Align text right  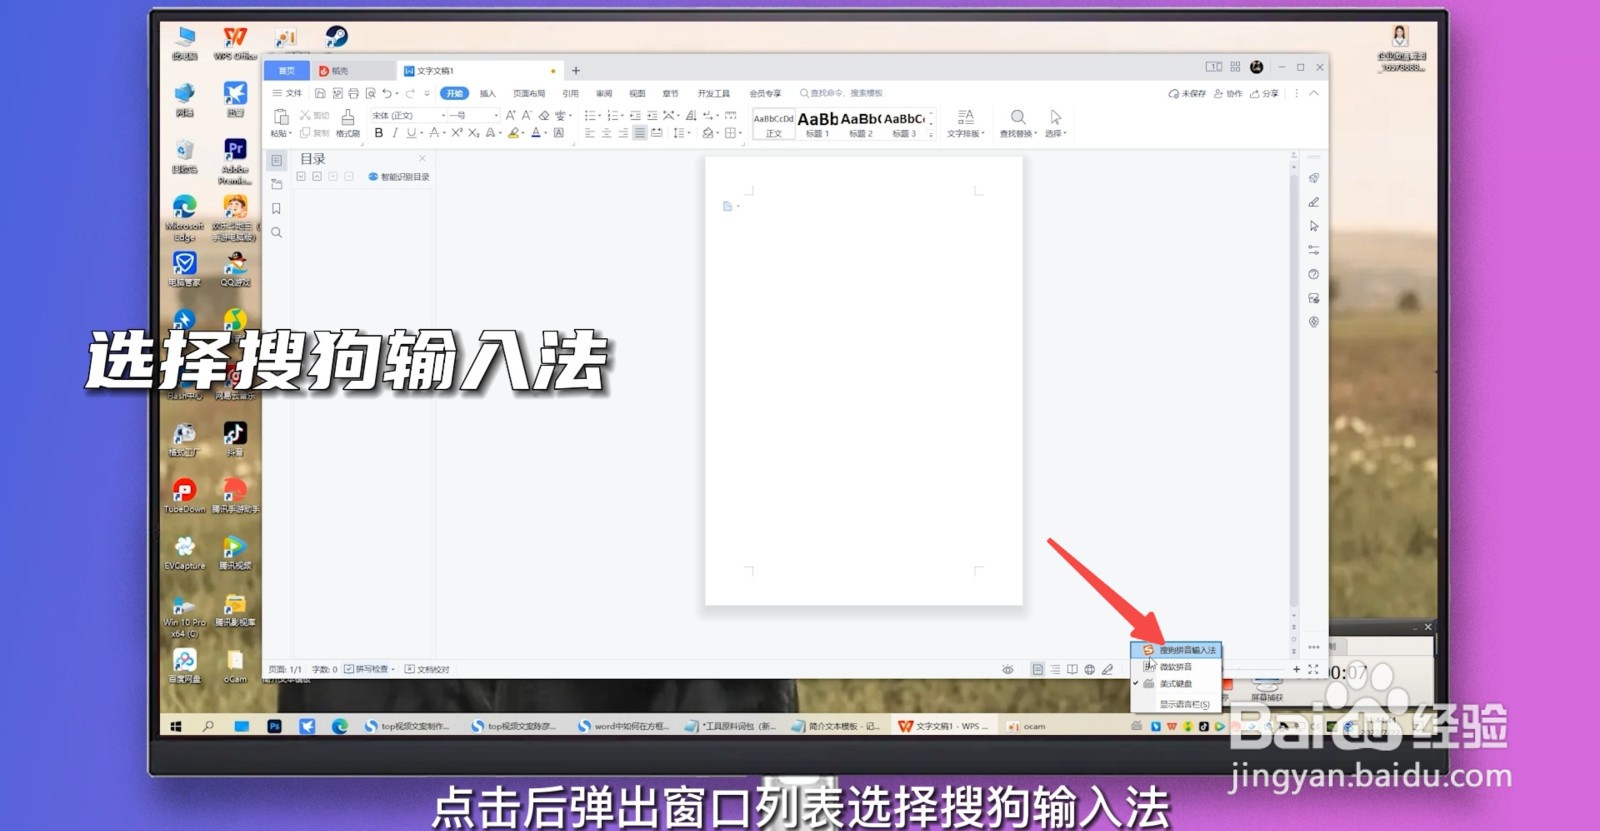point(623,133)
